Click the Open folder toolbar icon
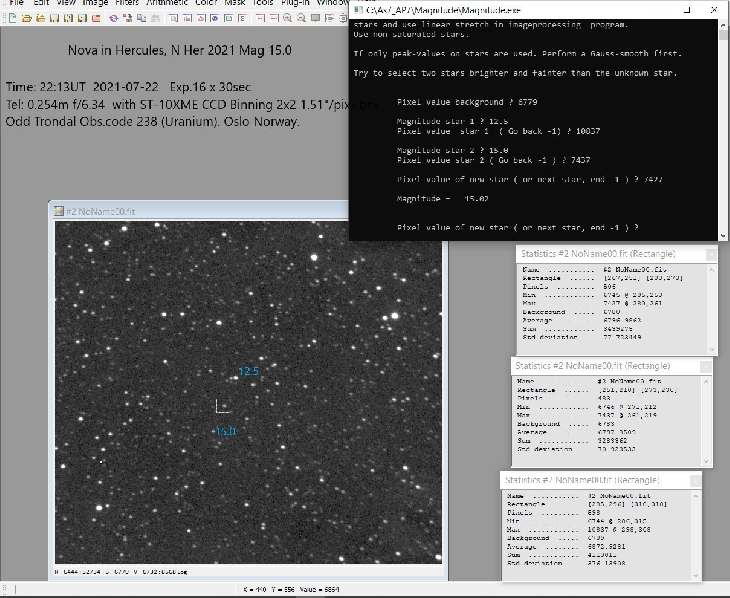This screenshot has width=730, height=598. (x=25, y=18)
